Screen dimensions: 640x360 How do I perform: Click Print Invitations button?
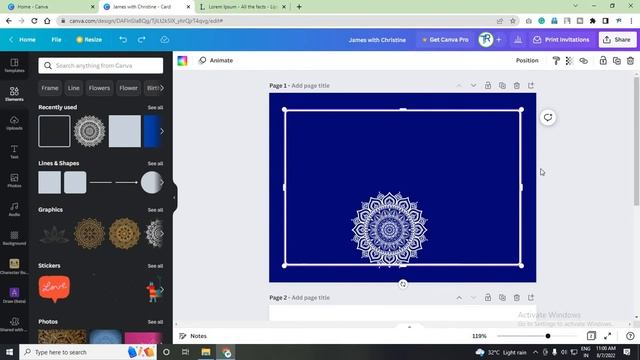tap(561, 40)
